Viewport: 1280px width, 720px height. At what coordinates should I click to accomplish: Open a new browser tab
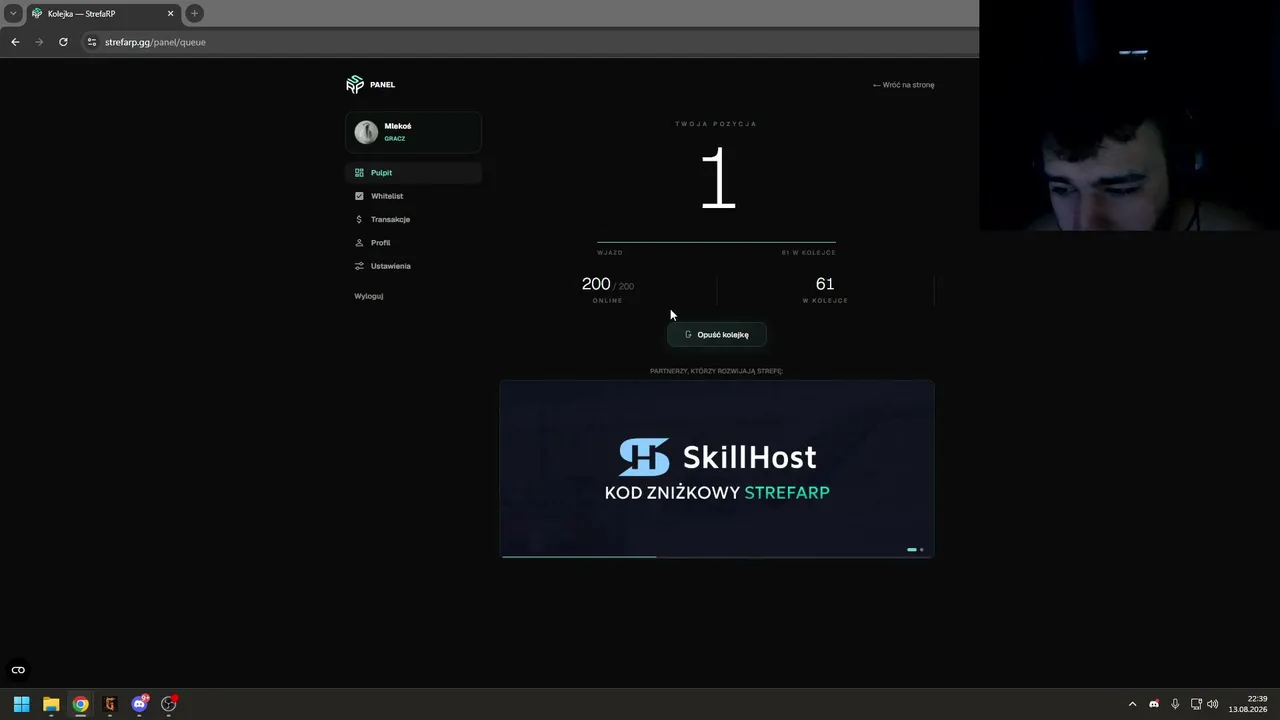pos(195,14)
